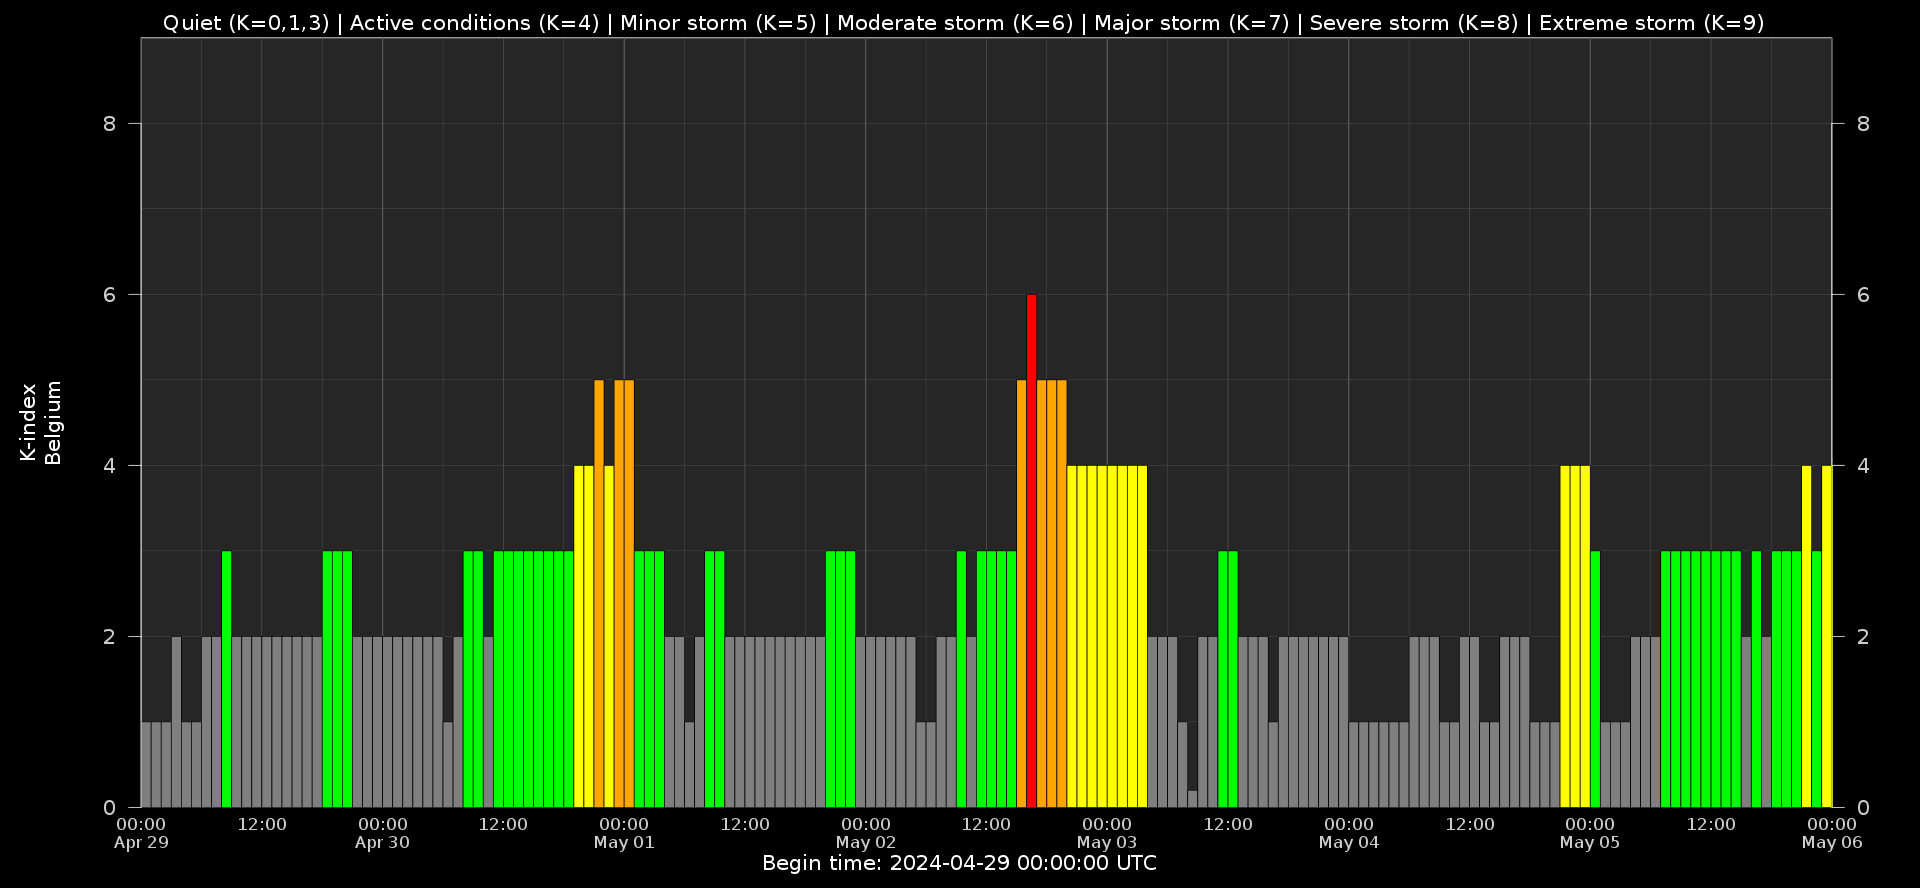Click the lone green bar on Apr 29 morning

pyautogui.click(x=227, y=680)
